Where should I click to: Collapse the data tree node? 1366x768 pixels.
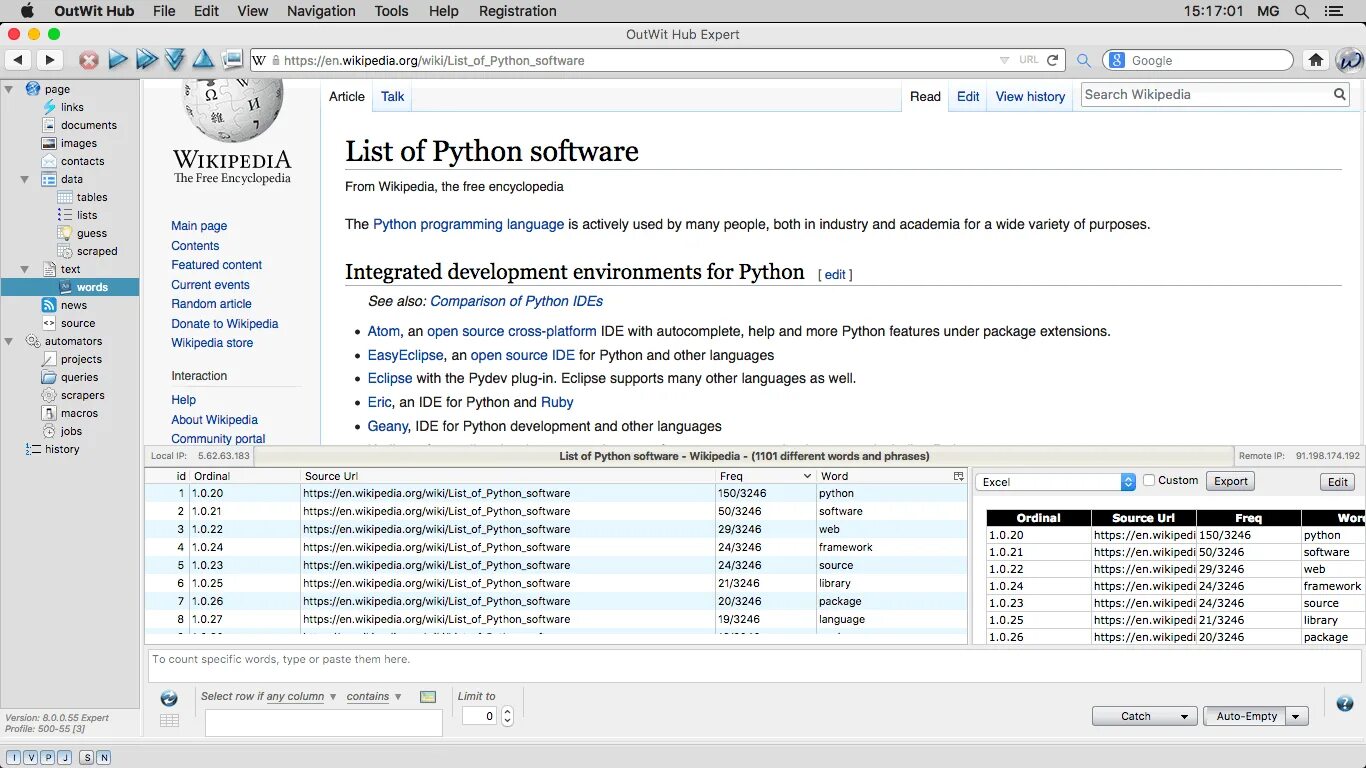[25, 179]
